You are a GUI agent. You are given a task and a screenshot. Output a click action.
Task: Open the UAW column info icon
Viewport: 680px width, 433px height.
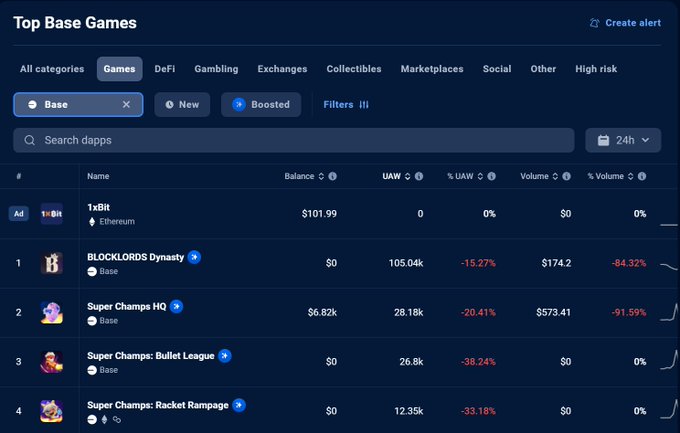point(419,176)
